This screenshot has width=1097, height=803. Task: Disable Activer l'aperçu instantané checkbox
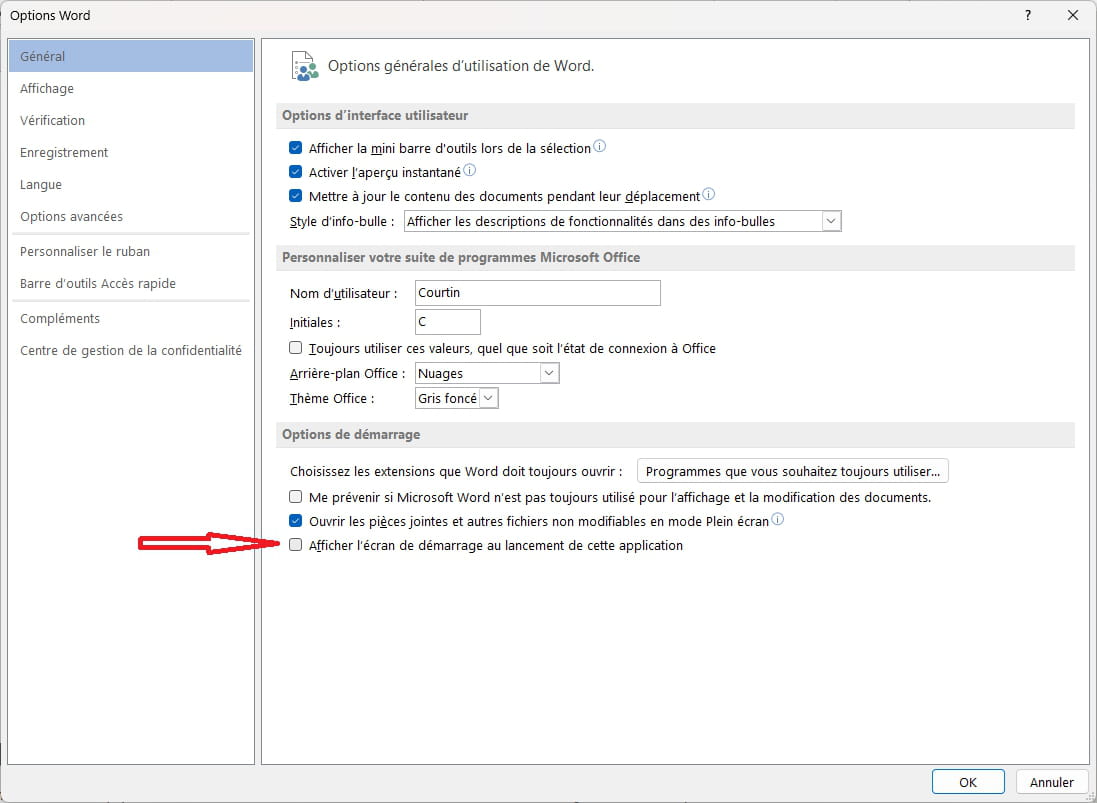coord(296,172)
